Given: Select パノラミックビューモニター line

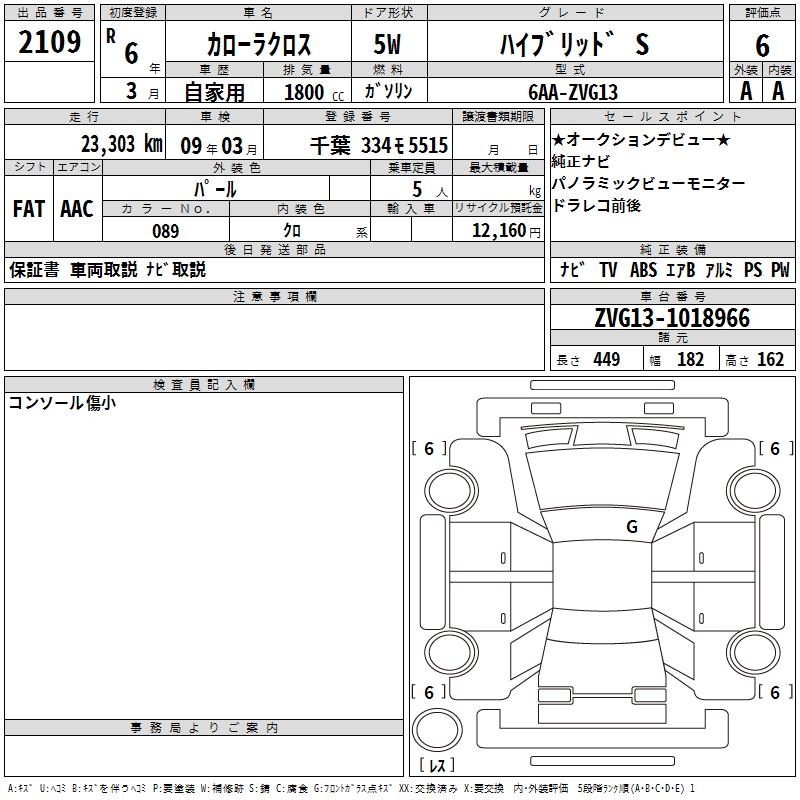Looking at the screenshot, I should coord(648,183).
